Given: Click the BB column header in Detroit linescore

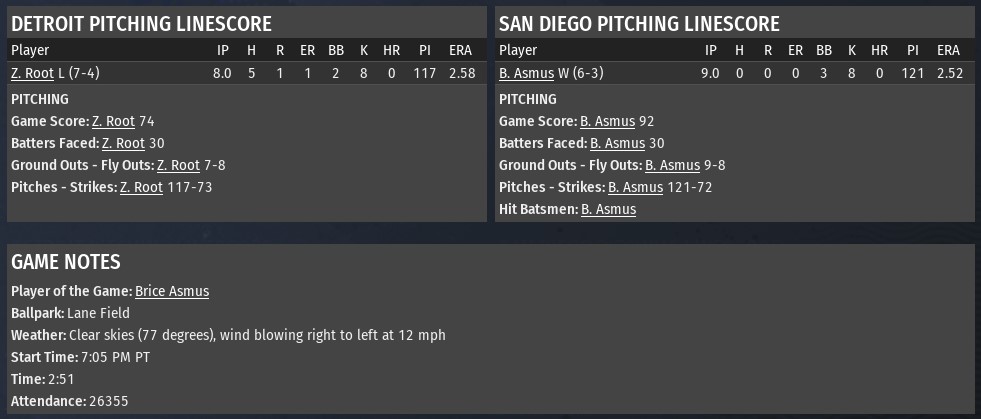Looking at the screenshot, I should click(336, 50).
